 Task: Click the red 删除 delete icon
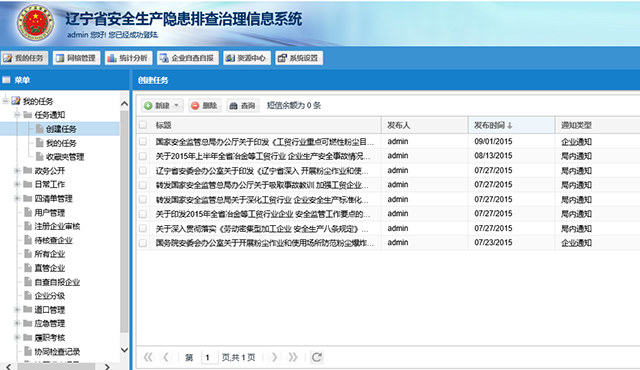click(x=195, y=106)
